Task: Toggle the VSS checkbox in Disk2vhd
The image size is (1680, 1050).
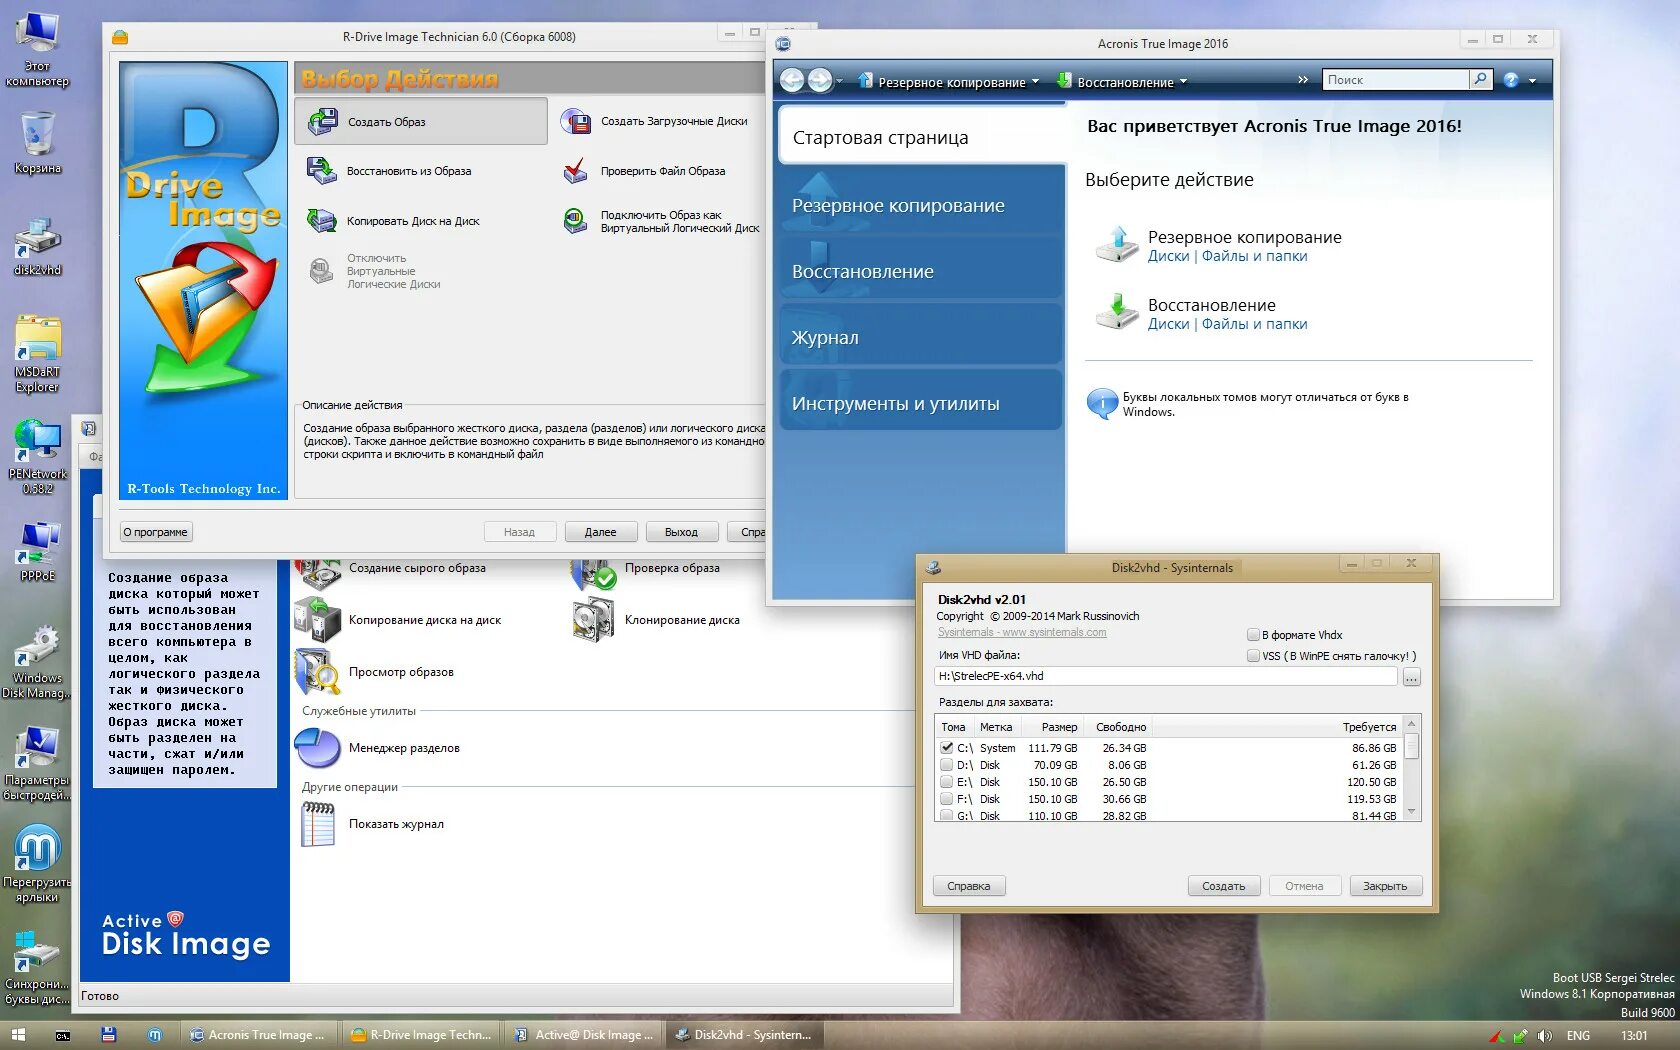Action: tap(1253, 656)
